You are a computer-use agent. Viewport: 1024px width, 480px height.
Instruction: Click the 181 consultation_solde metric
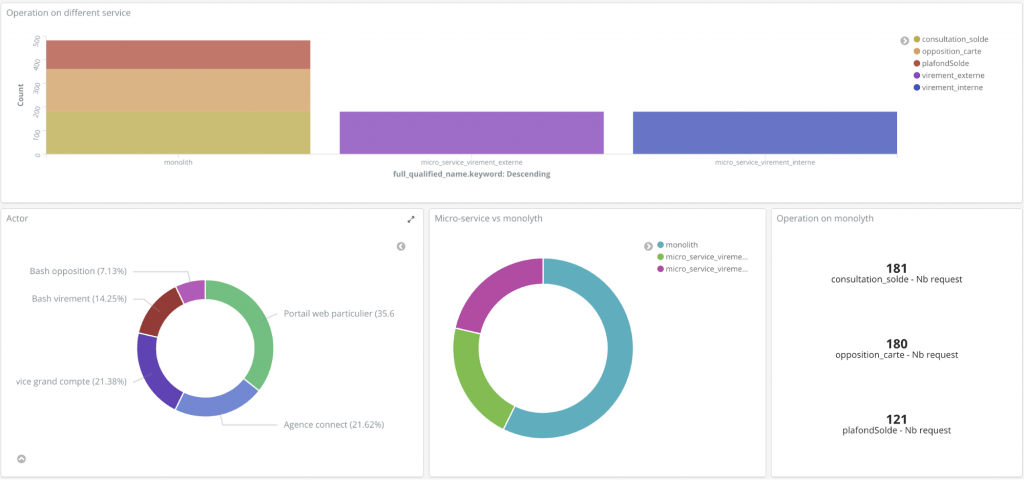tap(896, 269)
